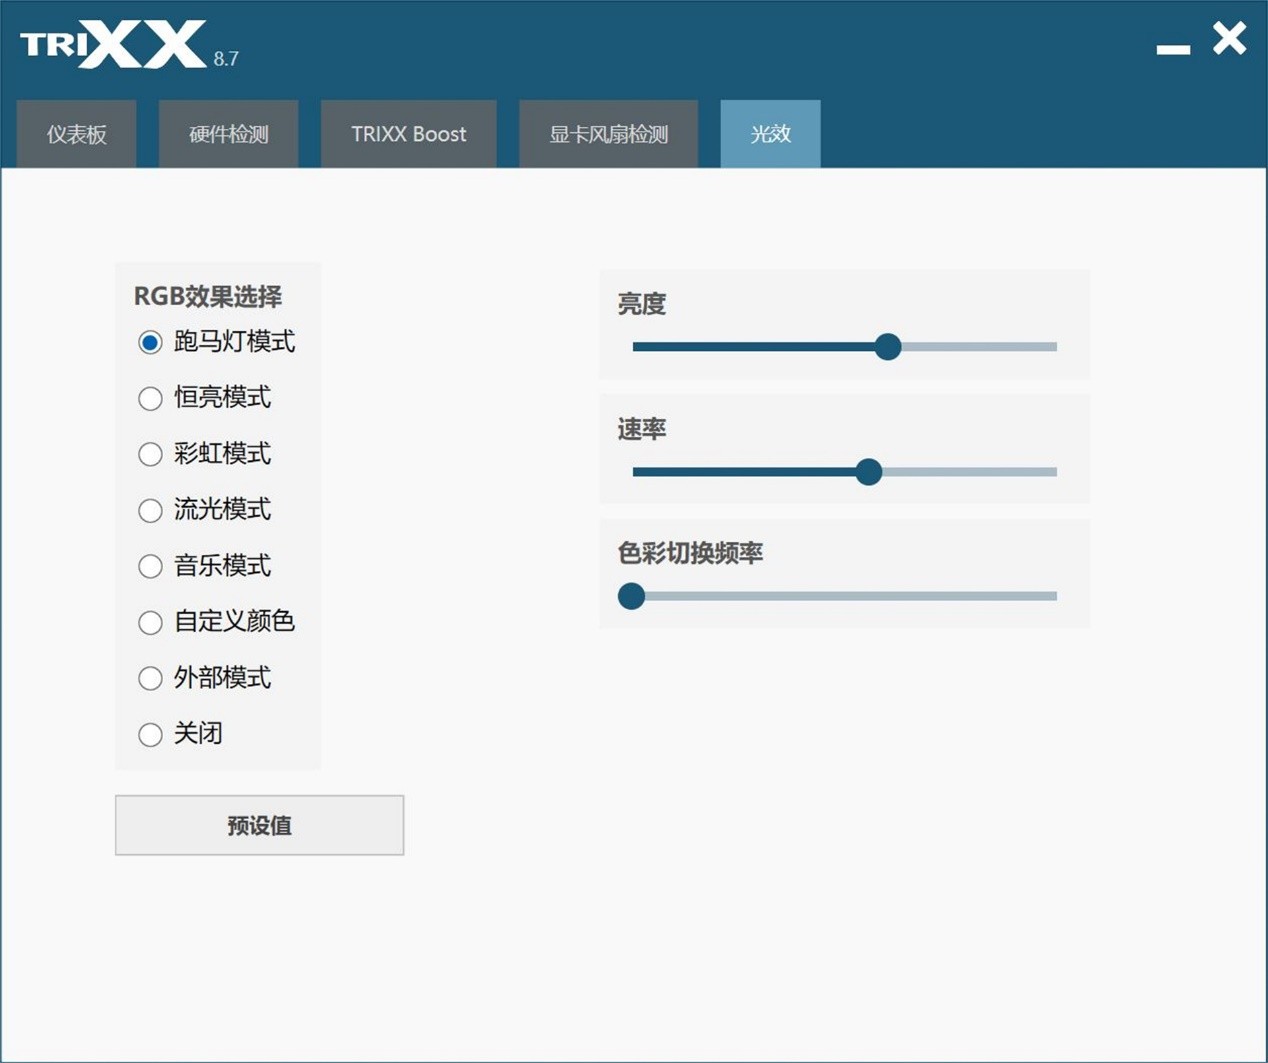
Task: Click the 亮度 slider handle
Action: pyautogui.click(x=888, y=347)
